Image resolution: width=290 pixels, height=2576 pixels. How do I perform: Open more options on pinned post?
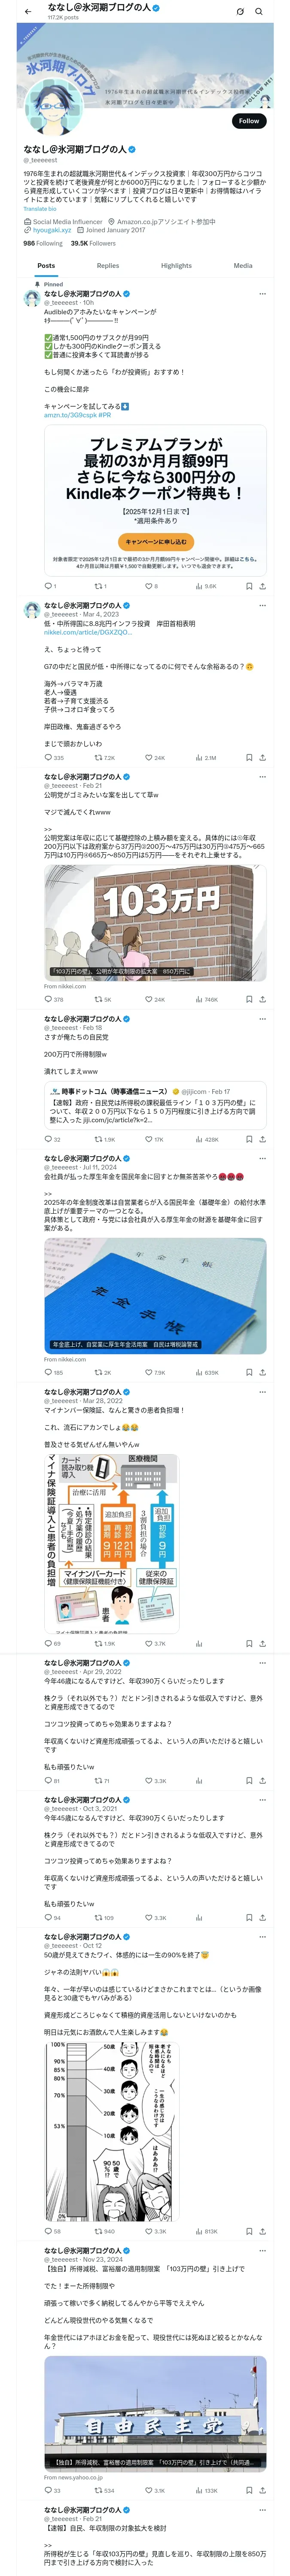tap(263, 294)
